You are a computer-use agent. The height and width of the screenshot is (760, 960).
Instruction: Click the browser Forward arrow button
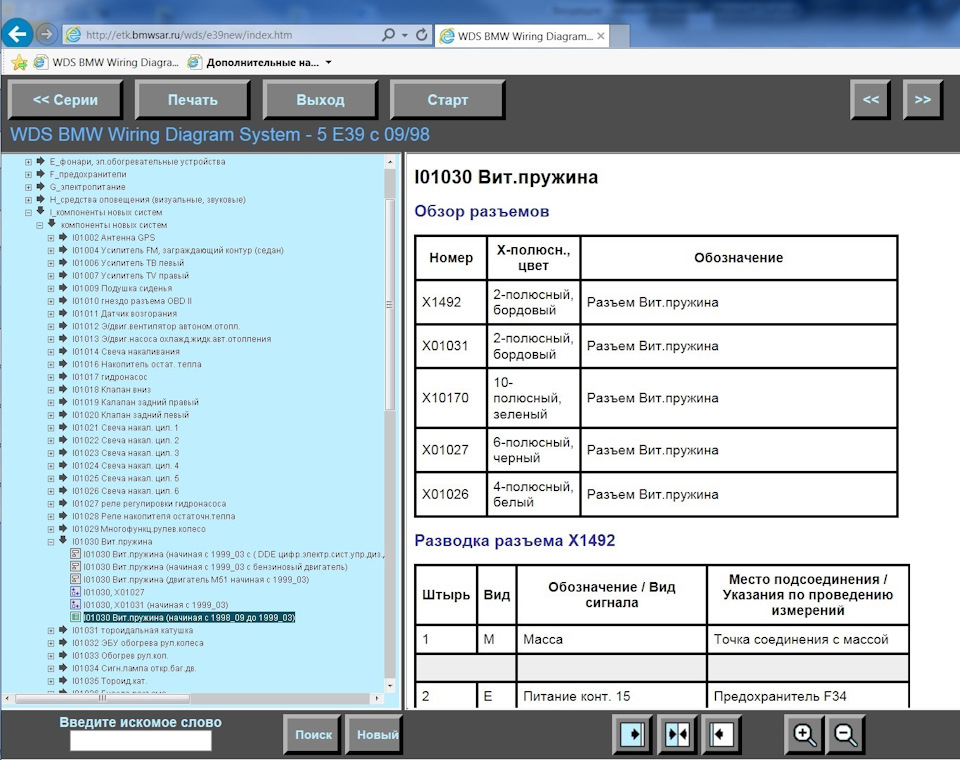[47, 34]
